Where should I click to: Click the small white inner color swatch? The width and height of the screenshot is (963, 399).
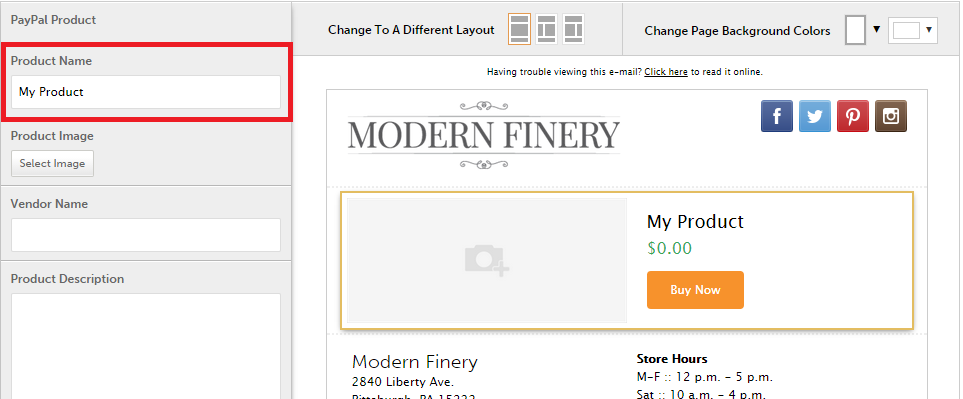pyautogui.click(x=906, y=30)
